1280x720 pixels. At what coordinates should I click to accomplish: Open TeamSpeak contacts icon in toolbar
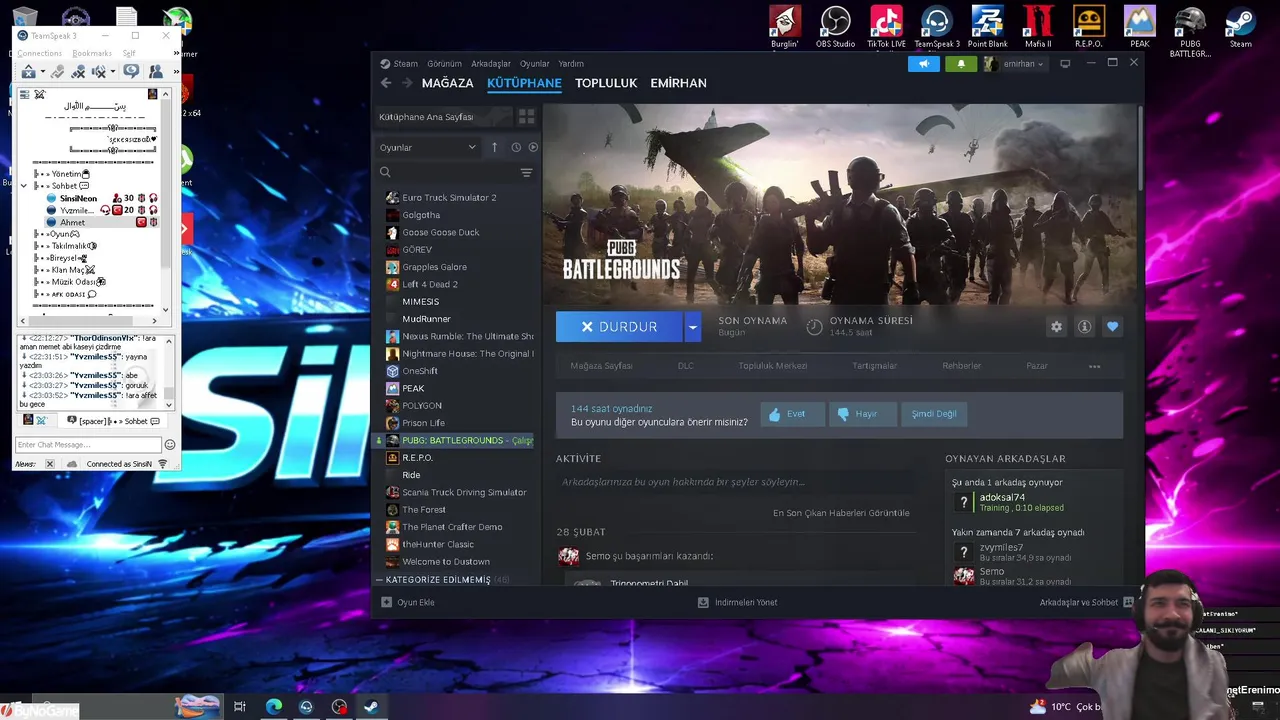pos(156,72)
